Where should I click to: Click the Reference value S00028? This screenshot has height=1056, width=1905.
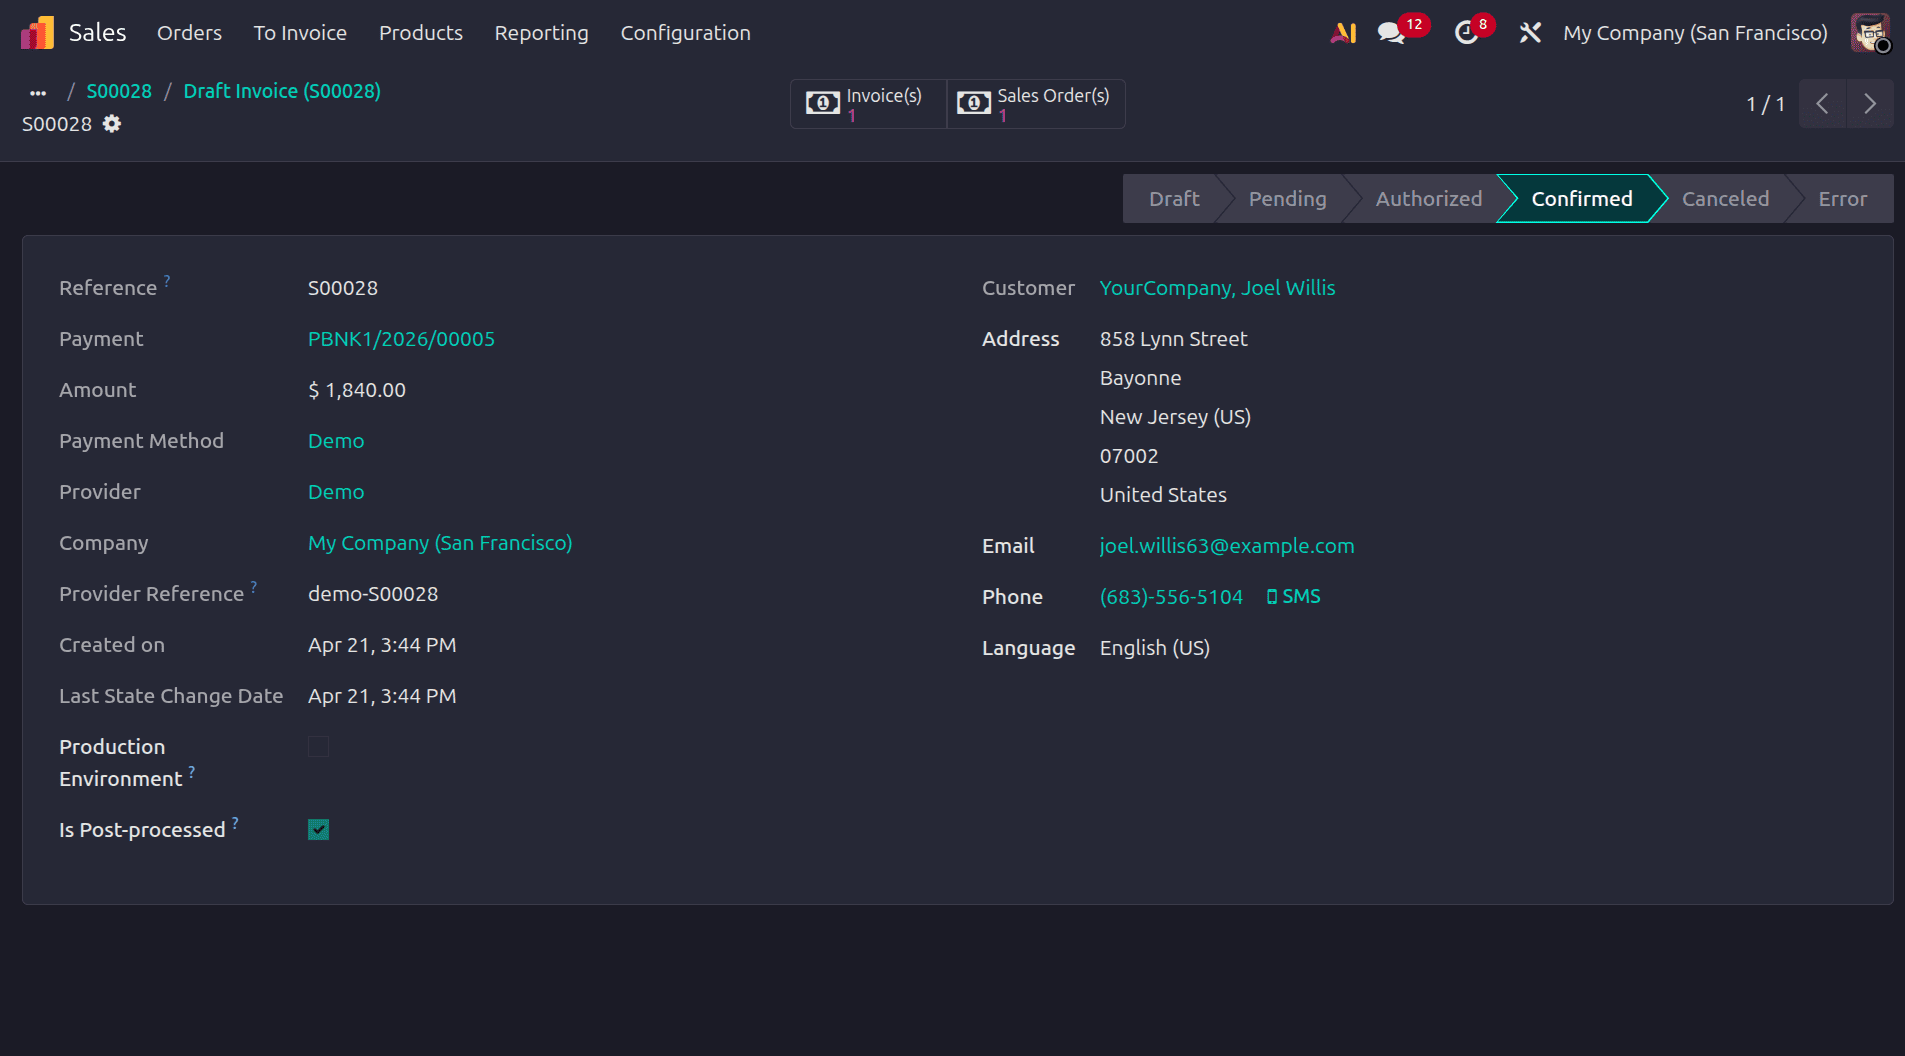pos(343,288)
